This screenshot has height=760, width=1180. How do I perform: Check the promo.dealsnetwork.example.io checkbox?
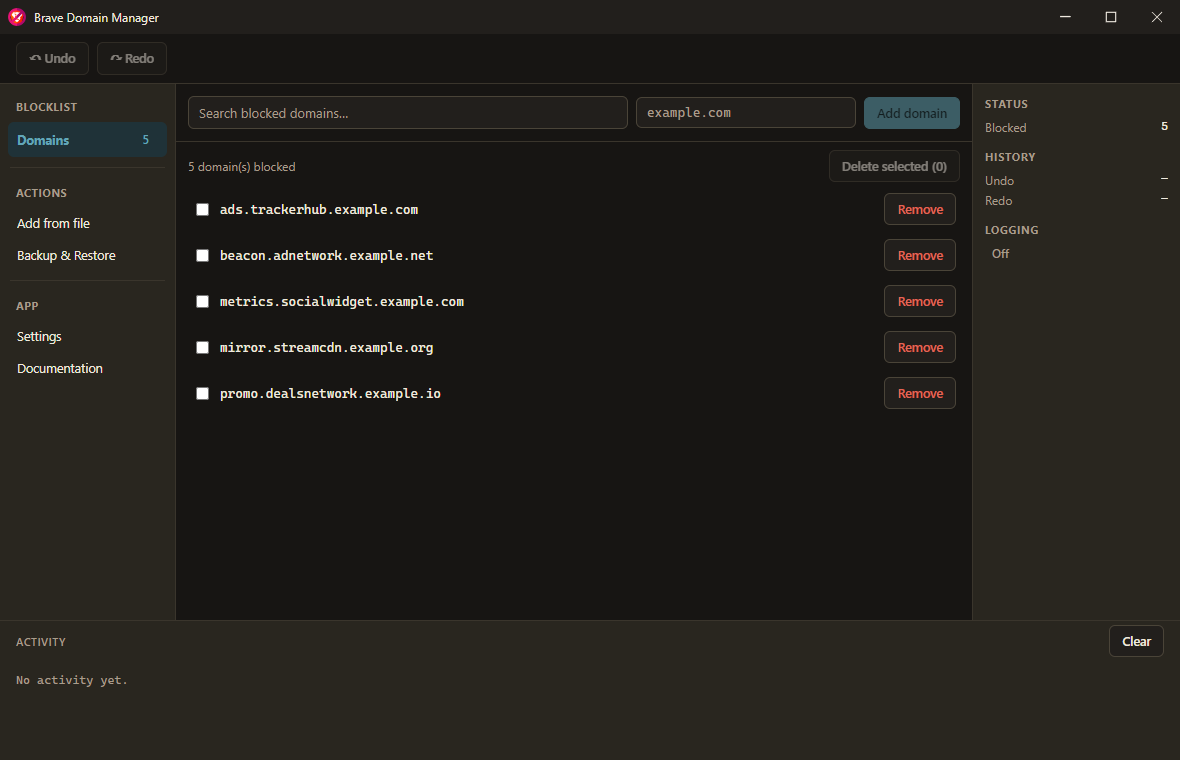(202, 394)
